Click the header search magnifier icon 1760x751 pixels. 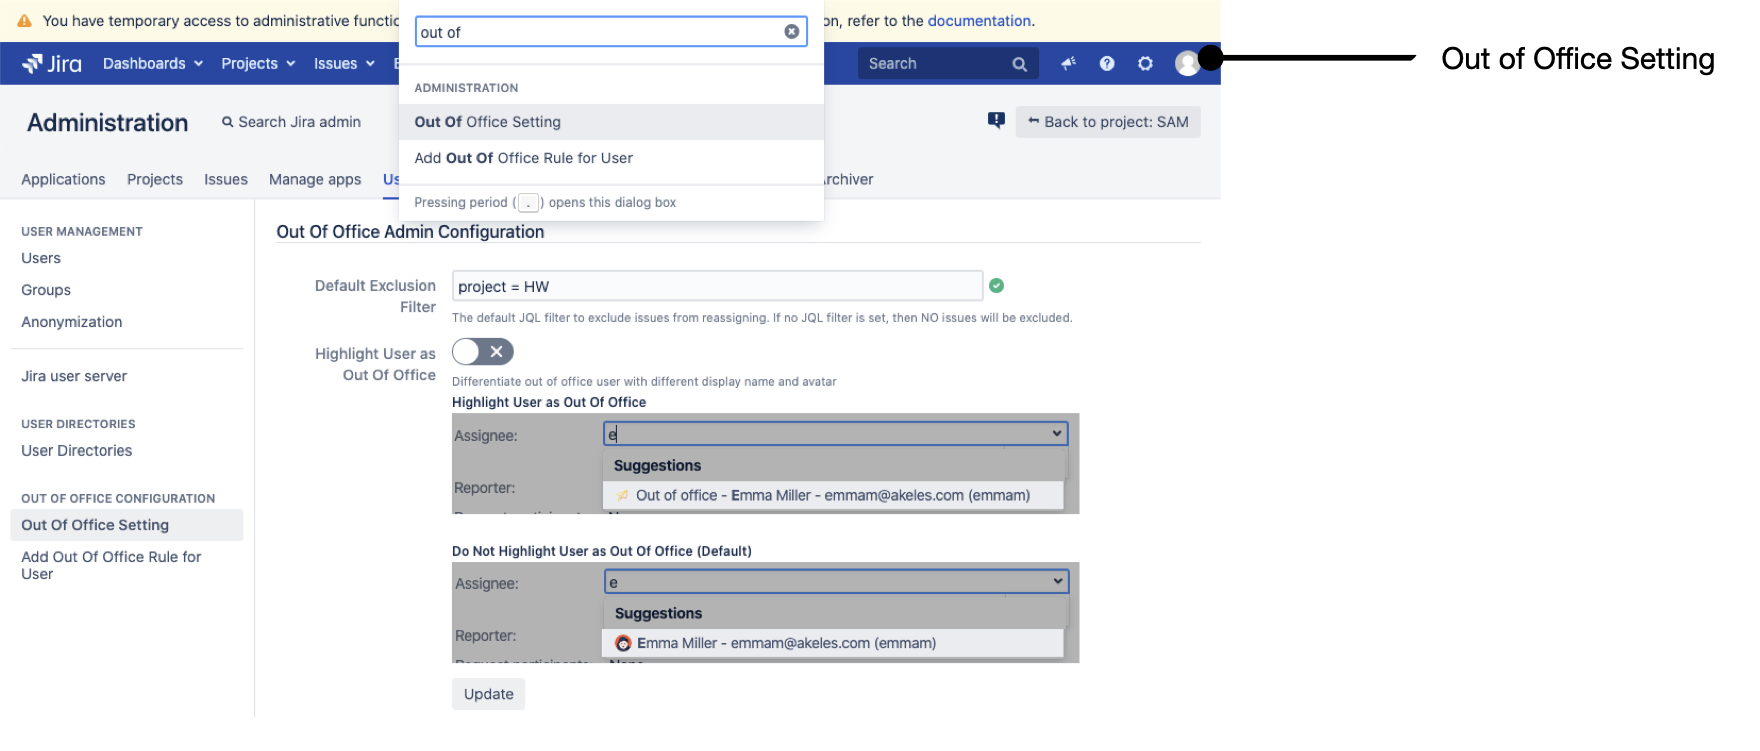[1019, 64]
